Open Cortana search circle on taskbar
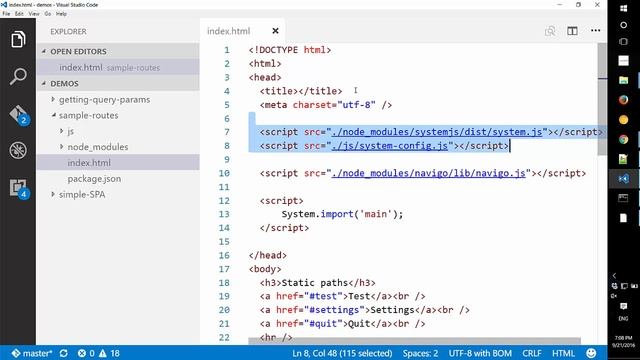Screen dimensions: 640x360 click(623, 25)
